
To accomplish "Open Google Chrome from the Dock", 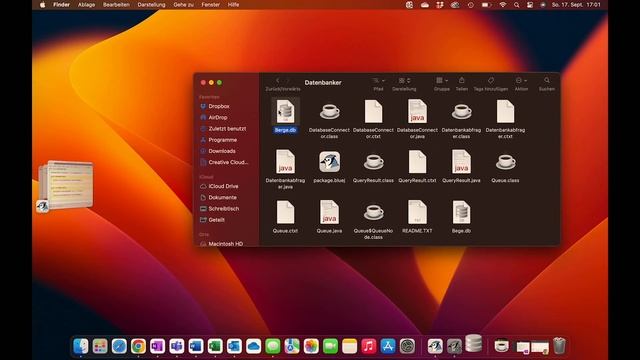I will tap(138, 346).
